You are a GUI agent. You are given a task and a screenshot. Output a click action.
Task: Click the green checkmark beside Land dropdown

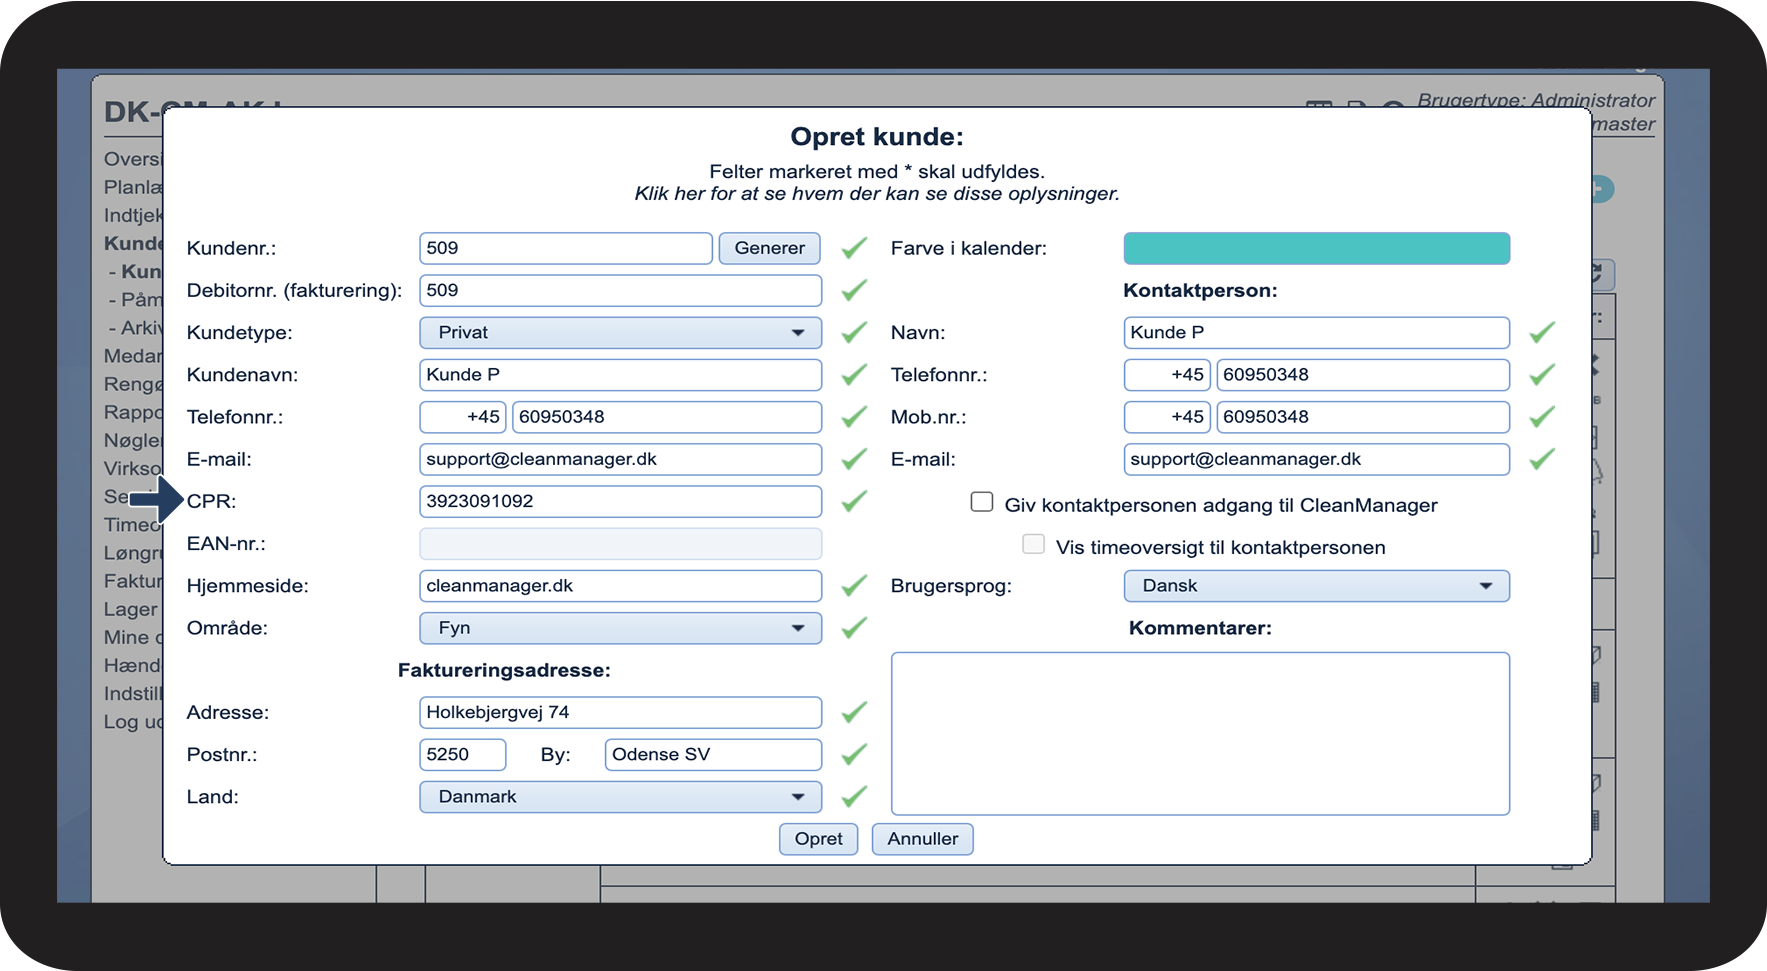tap(853, 797)
